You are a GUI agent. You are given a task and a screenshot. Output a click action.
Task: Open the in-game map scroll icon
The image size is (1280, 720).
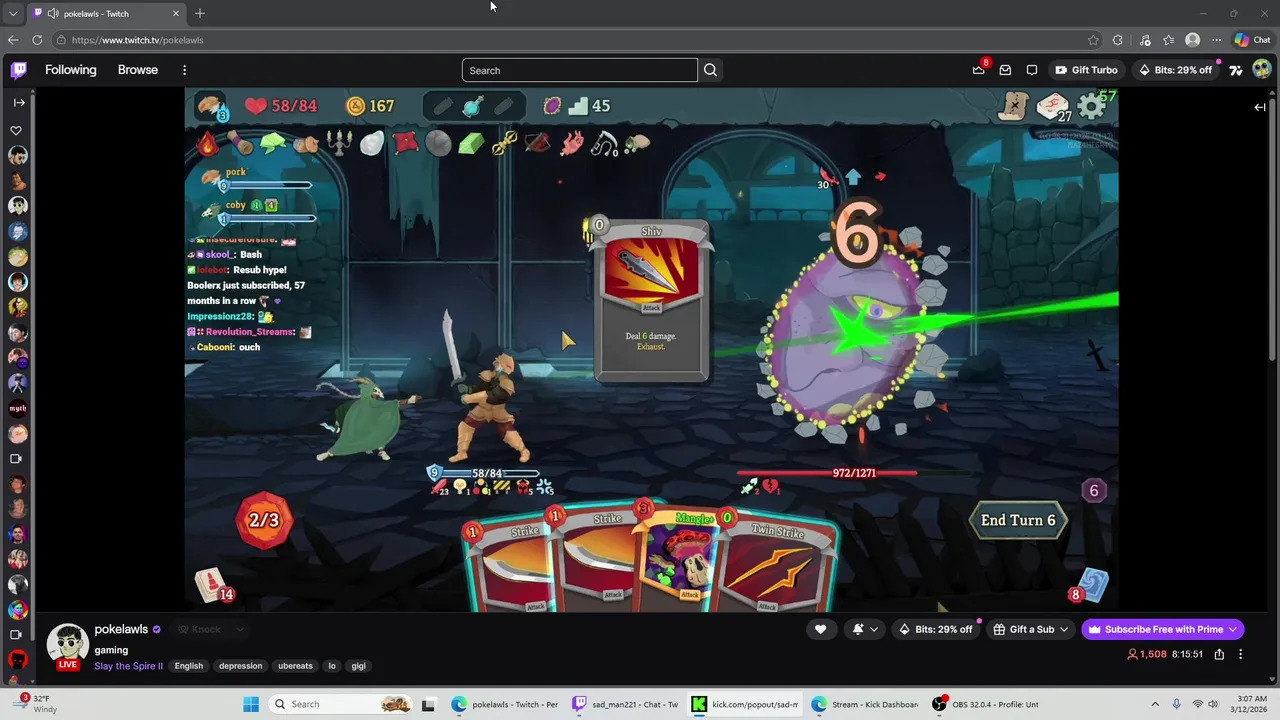(1014, 105)
